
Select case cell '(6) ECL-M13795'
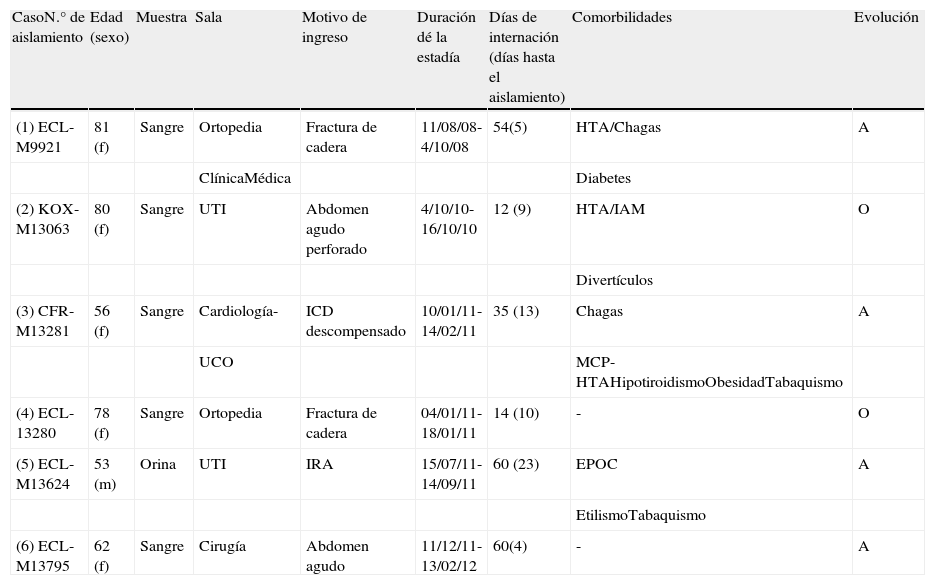[x=46, y=556]
